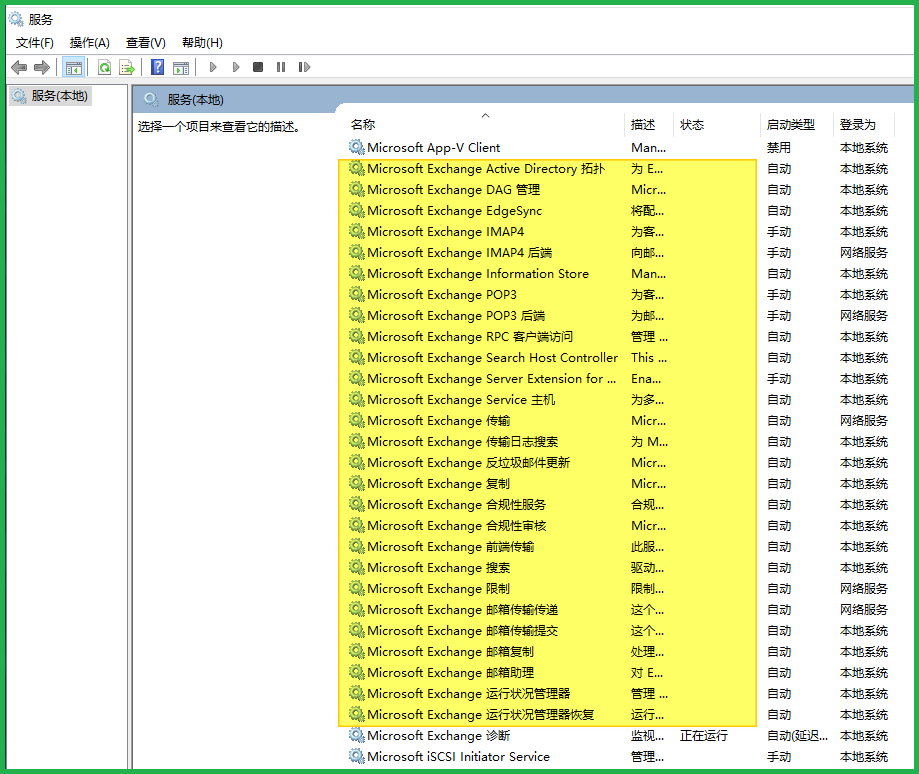Select Microsoft Exchange 邮箱传输传递 service
This screenshot has width=919, height=774.
(x=462, y=609)
